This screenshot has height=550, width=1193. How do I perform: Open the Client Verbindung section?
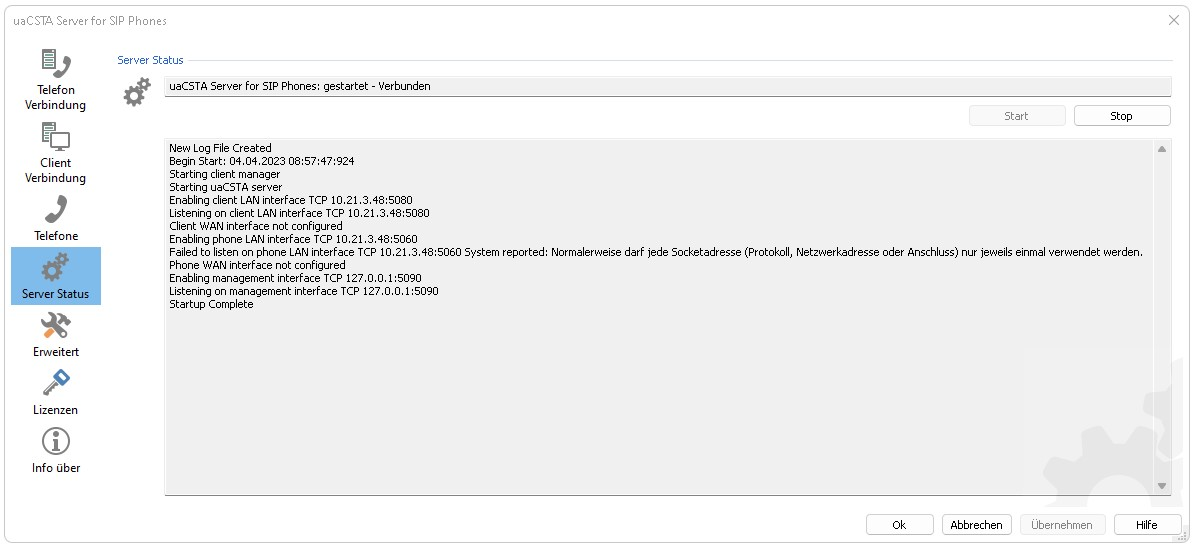coord(56,153)
